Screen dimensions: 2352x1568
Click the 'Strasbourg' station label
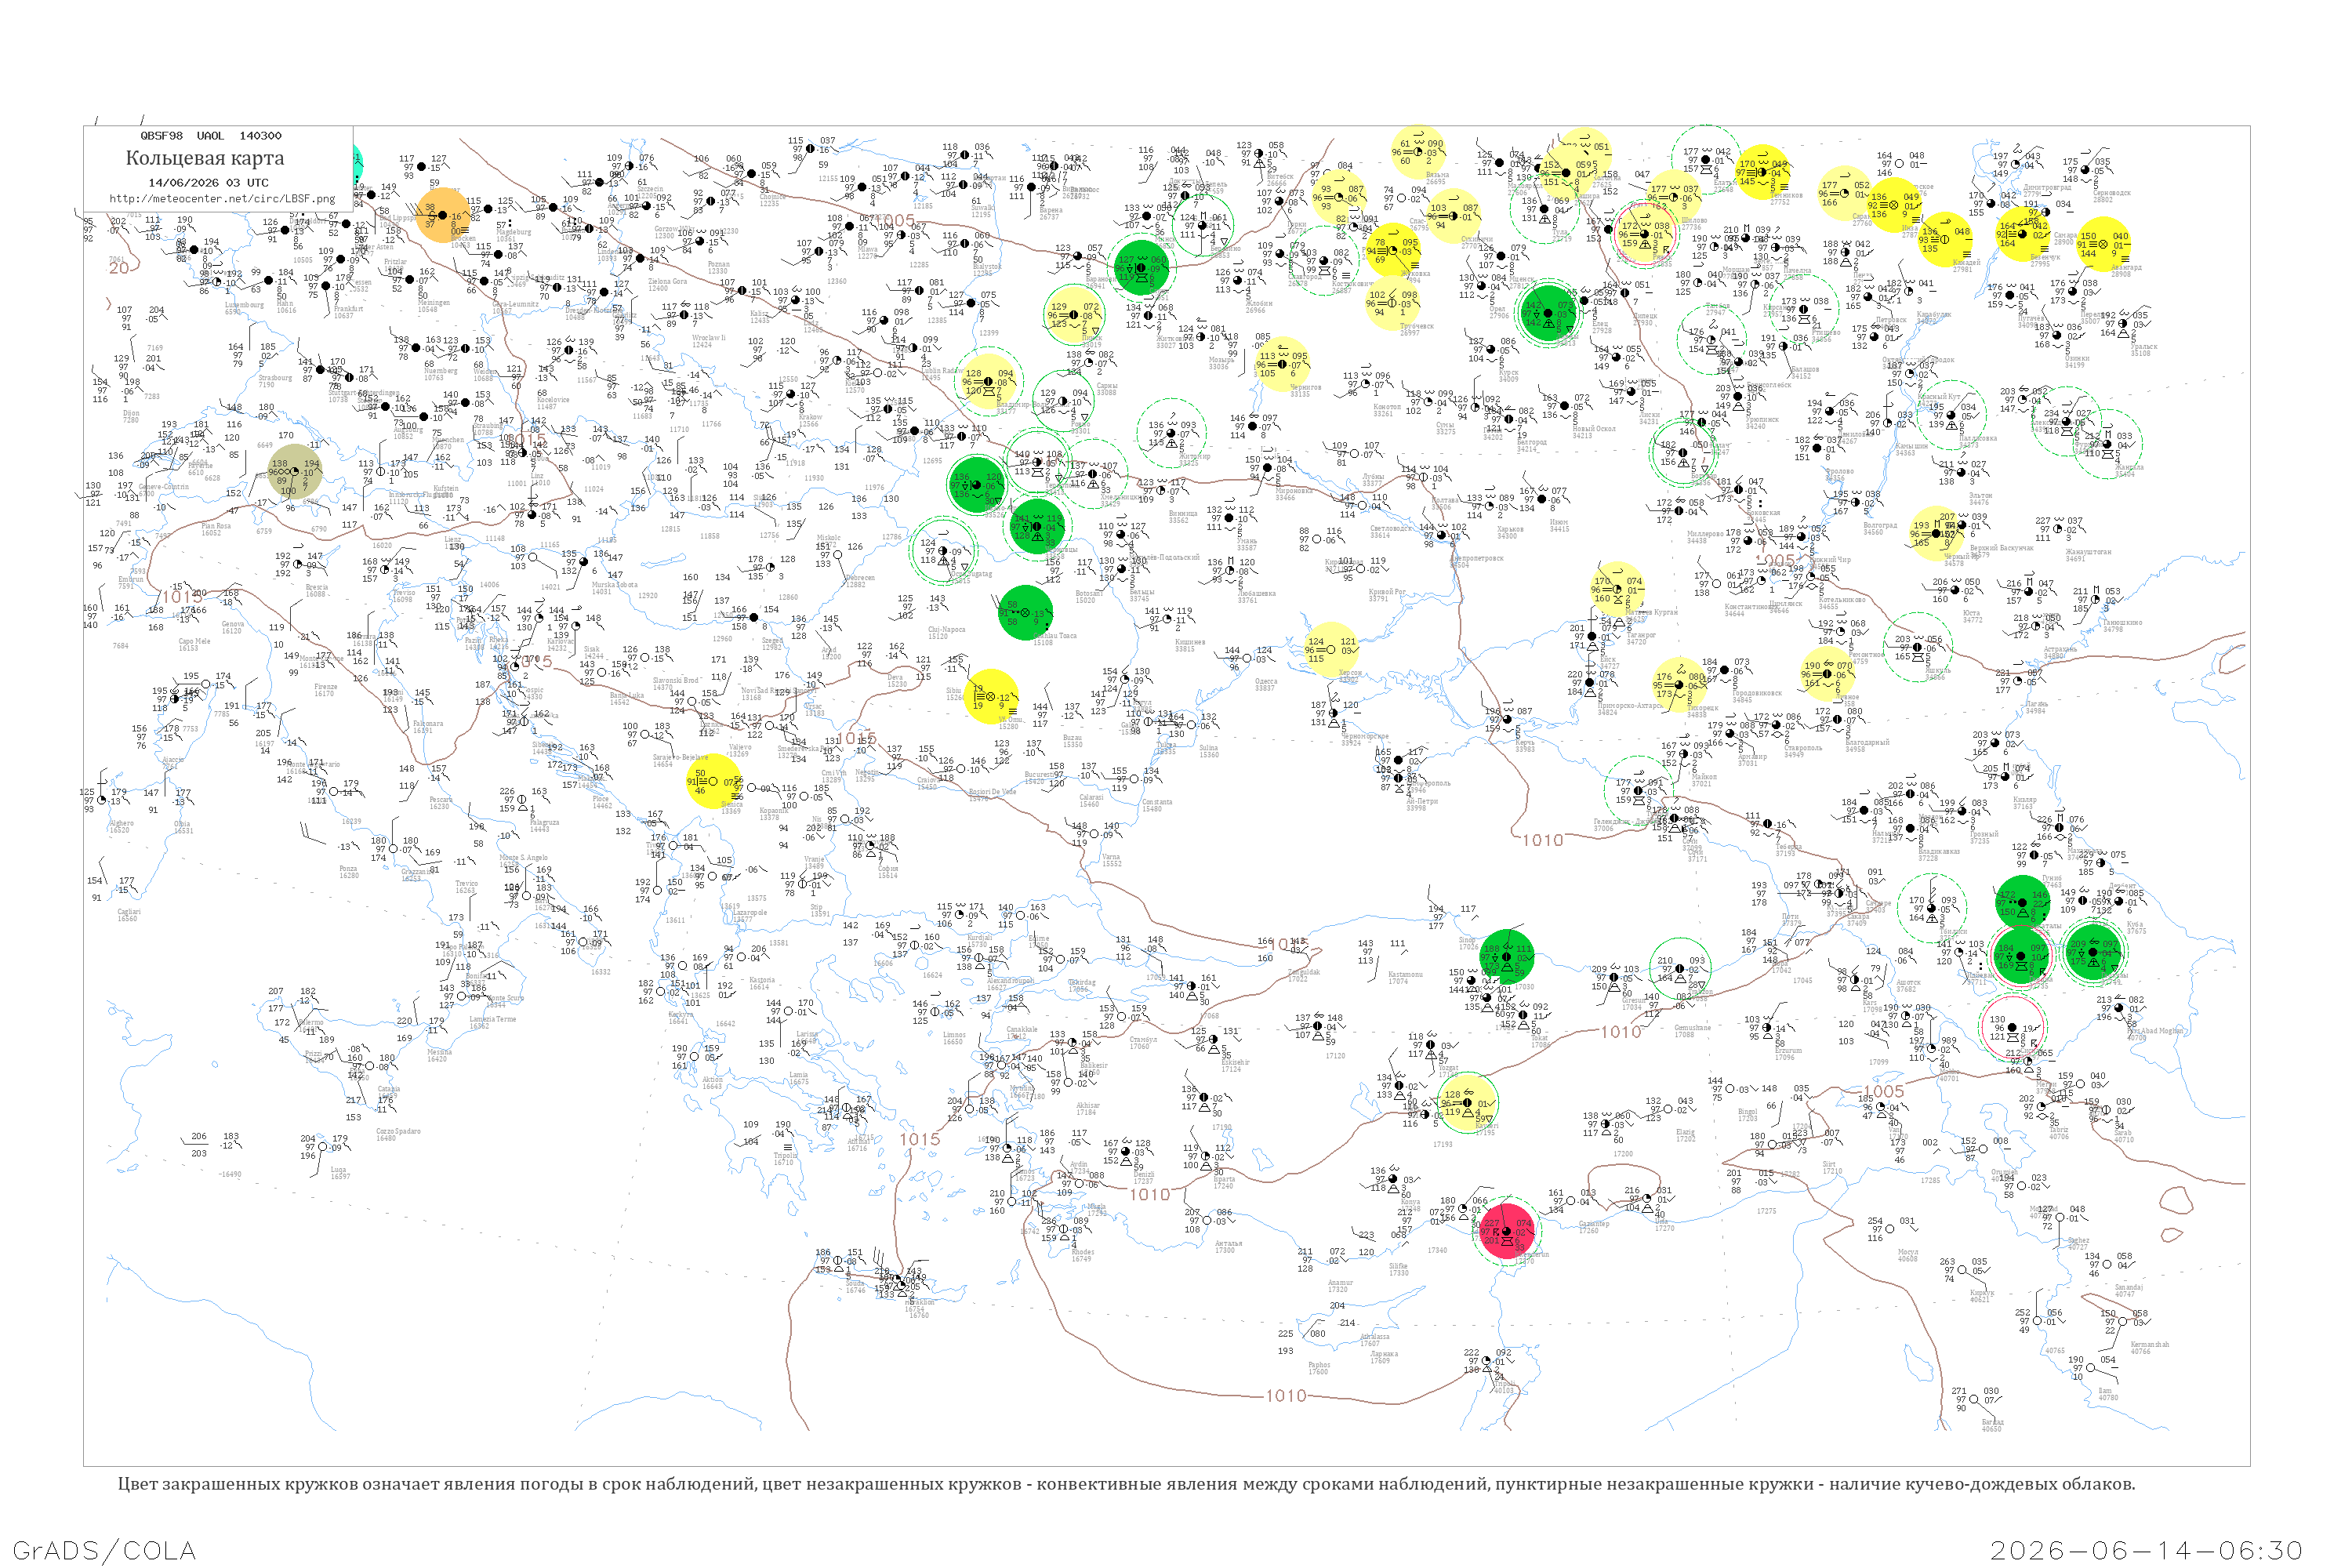[275, 378]
